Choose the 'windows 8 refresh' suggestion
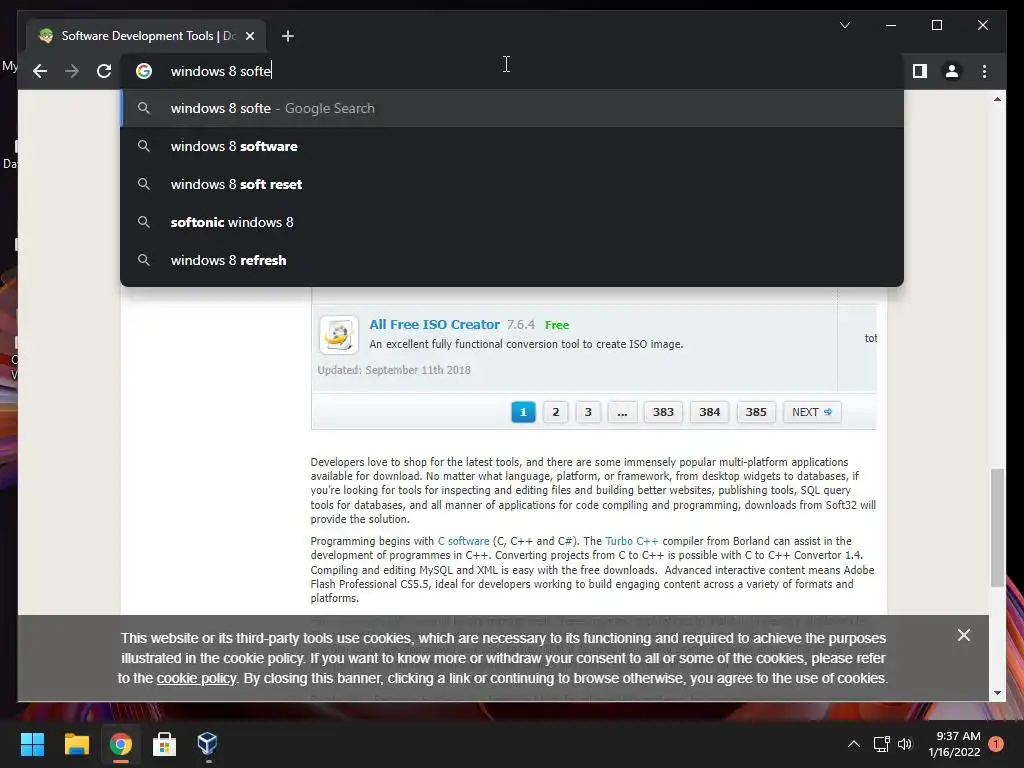Screen dimensions: 1024x768 coord(512,260)
